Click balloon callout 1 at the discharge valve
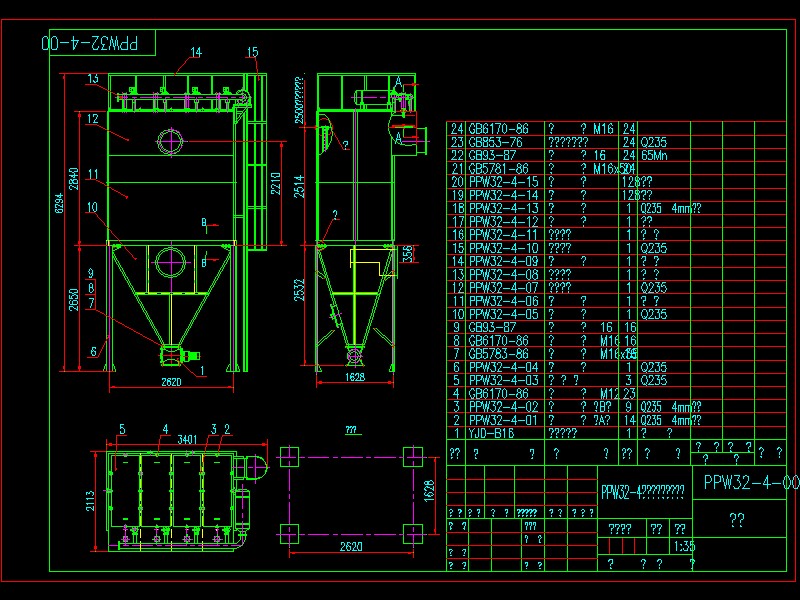Screen dimensions: 800x600 pos(201,369)
